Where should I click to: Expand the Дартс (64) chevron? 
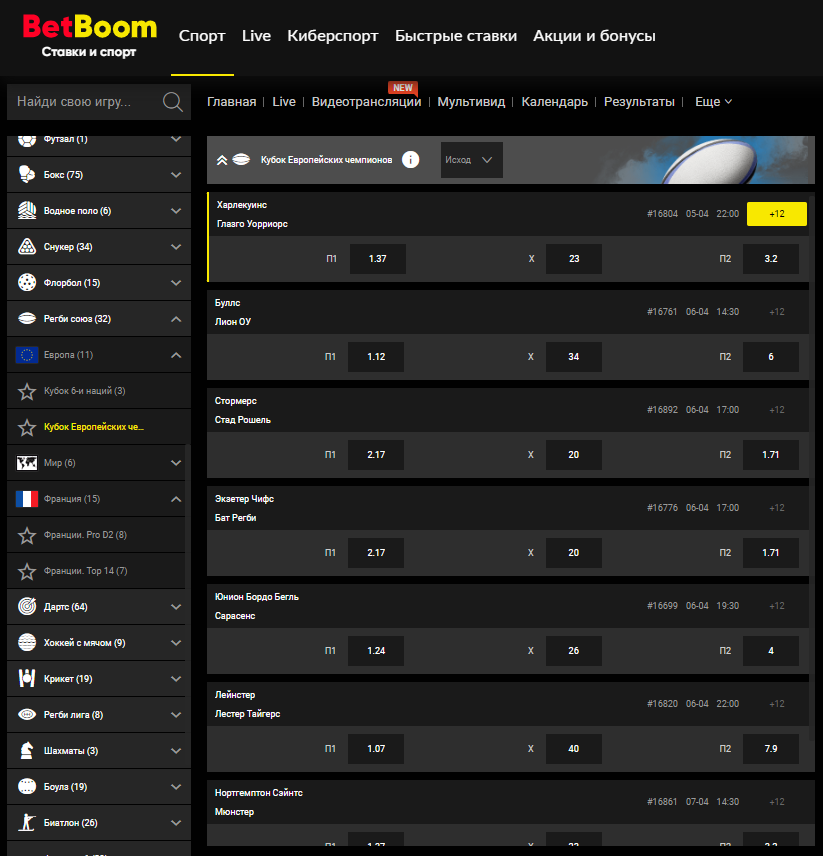coord(176,607)
